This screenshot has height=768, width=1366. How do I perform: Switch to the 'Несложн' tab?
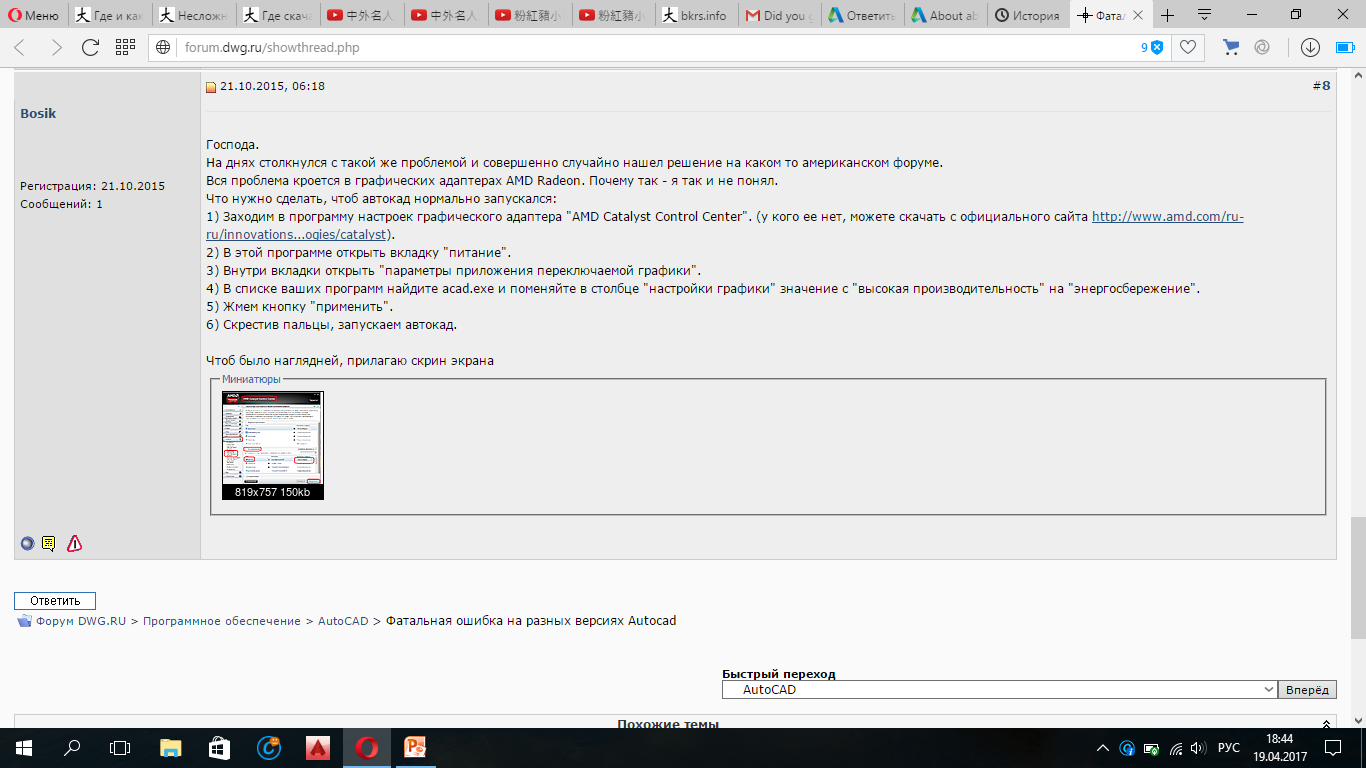pos(195,15)
